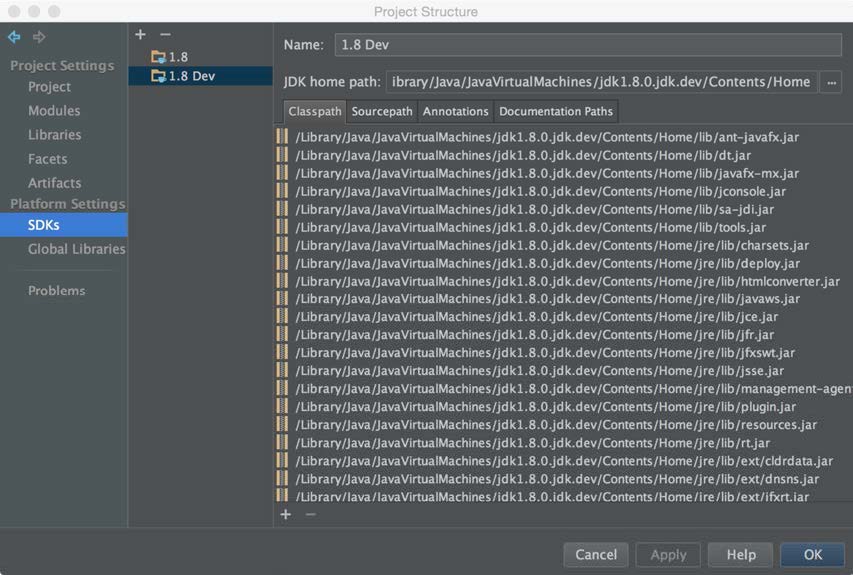The height and width of the screenshot is (575, 853).
Task: Click jar icon beside dt.jar
Action: point(282,155)
